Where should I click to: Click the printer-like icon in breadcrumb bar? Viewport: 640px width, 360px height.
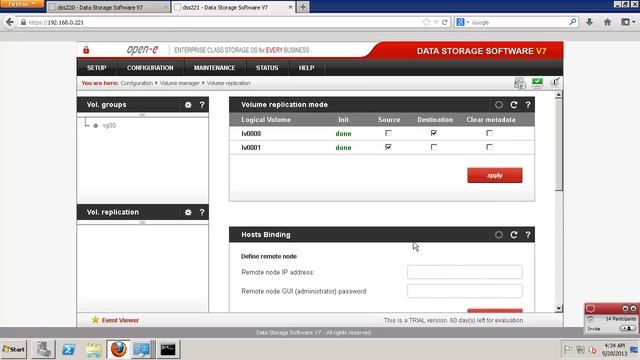tap(520, 83)
